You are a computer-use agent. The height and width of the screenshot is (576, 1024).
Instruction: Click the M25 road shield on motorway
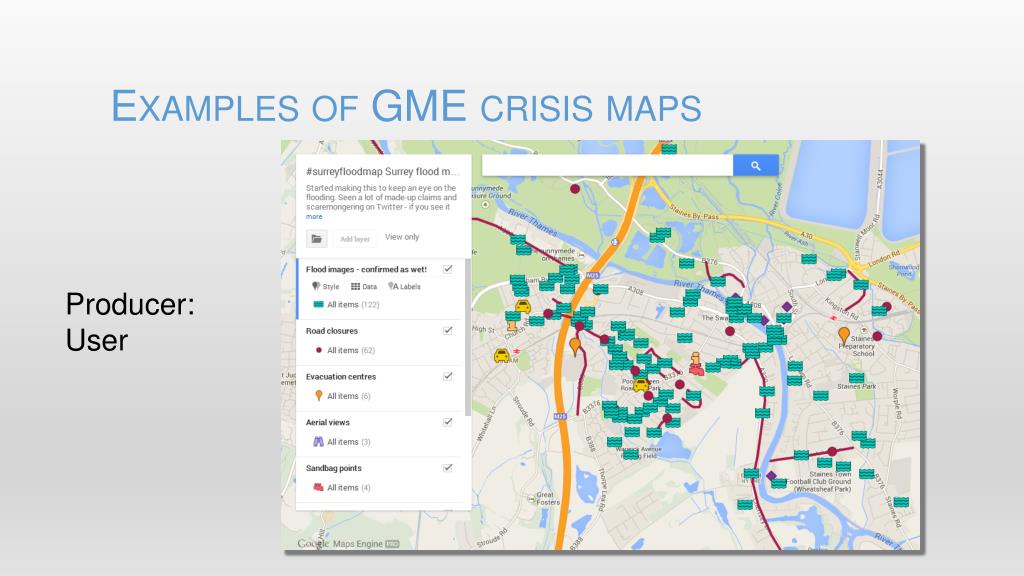point(592,276)
